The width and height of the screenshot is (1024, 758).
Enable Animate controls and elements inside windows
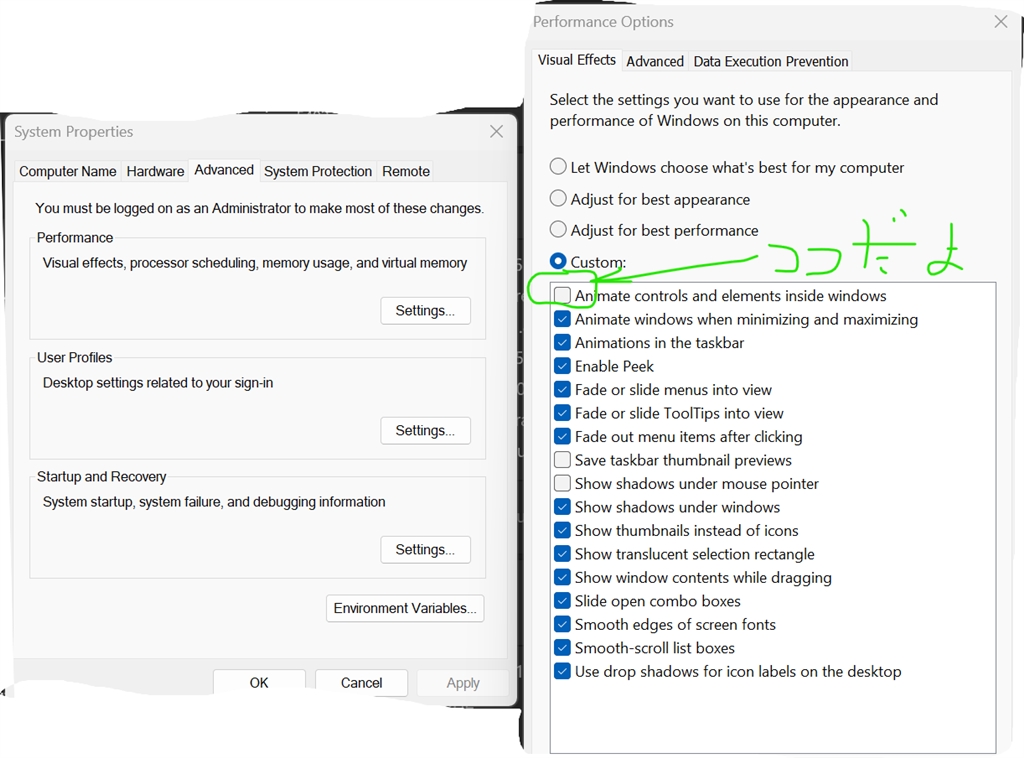click(562, 296)
